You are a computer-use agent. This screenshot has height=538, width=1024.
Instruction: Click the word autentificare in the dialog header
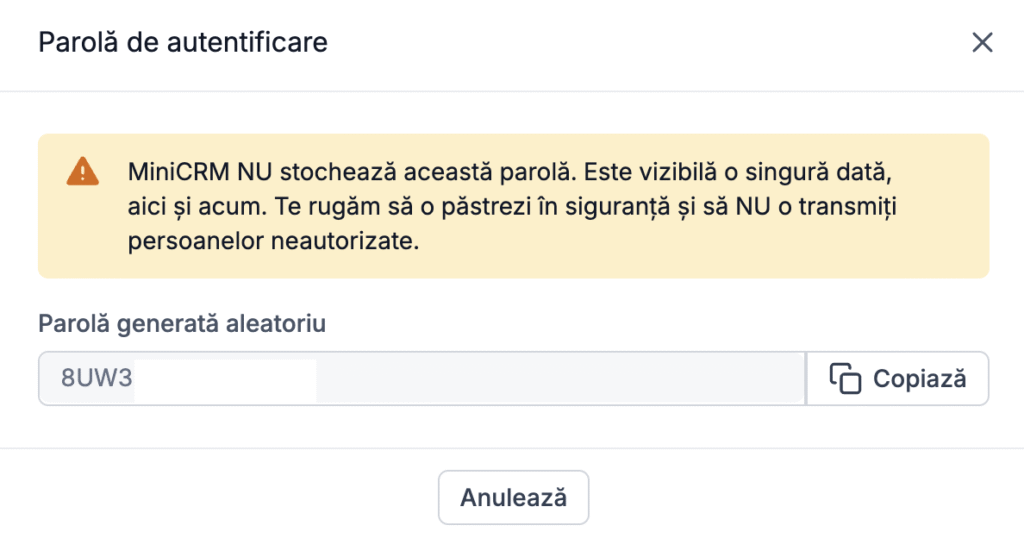pyautogui.click(x=247, y=42)
